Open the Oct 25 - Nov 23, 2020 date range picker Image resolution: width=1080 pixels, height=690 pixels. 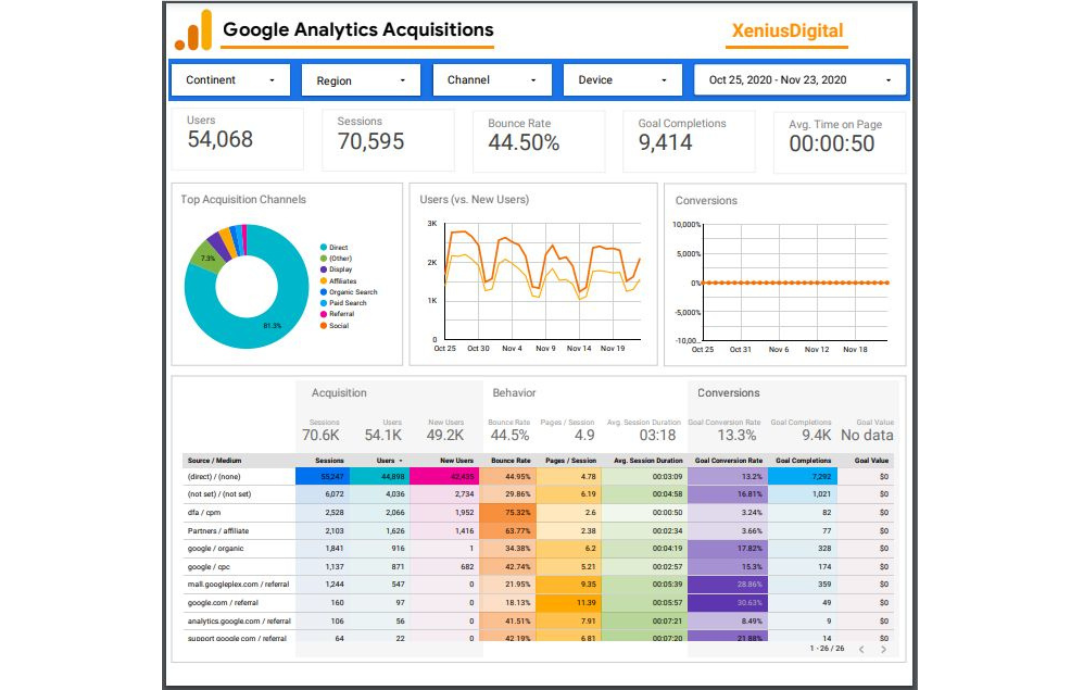(800, 80)
